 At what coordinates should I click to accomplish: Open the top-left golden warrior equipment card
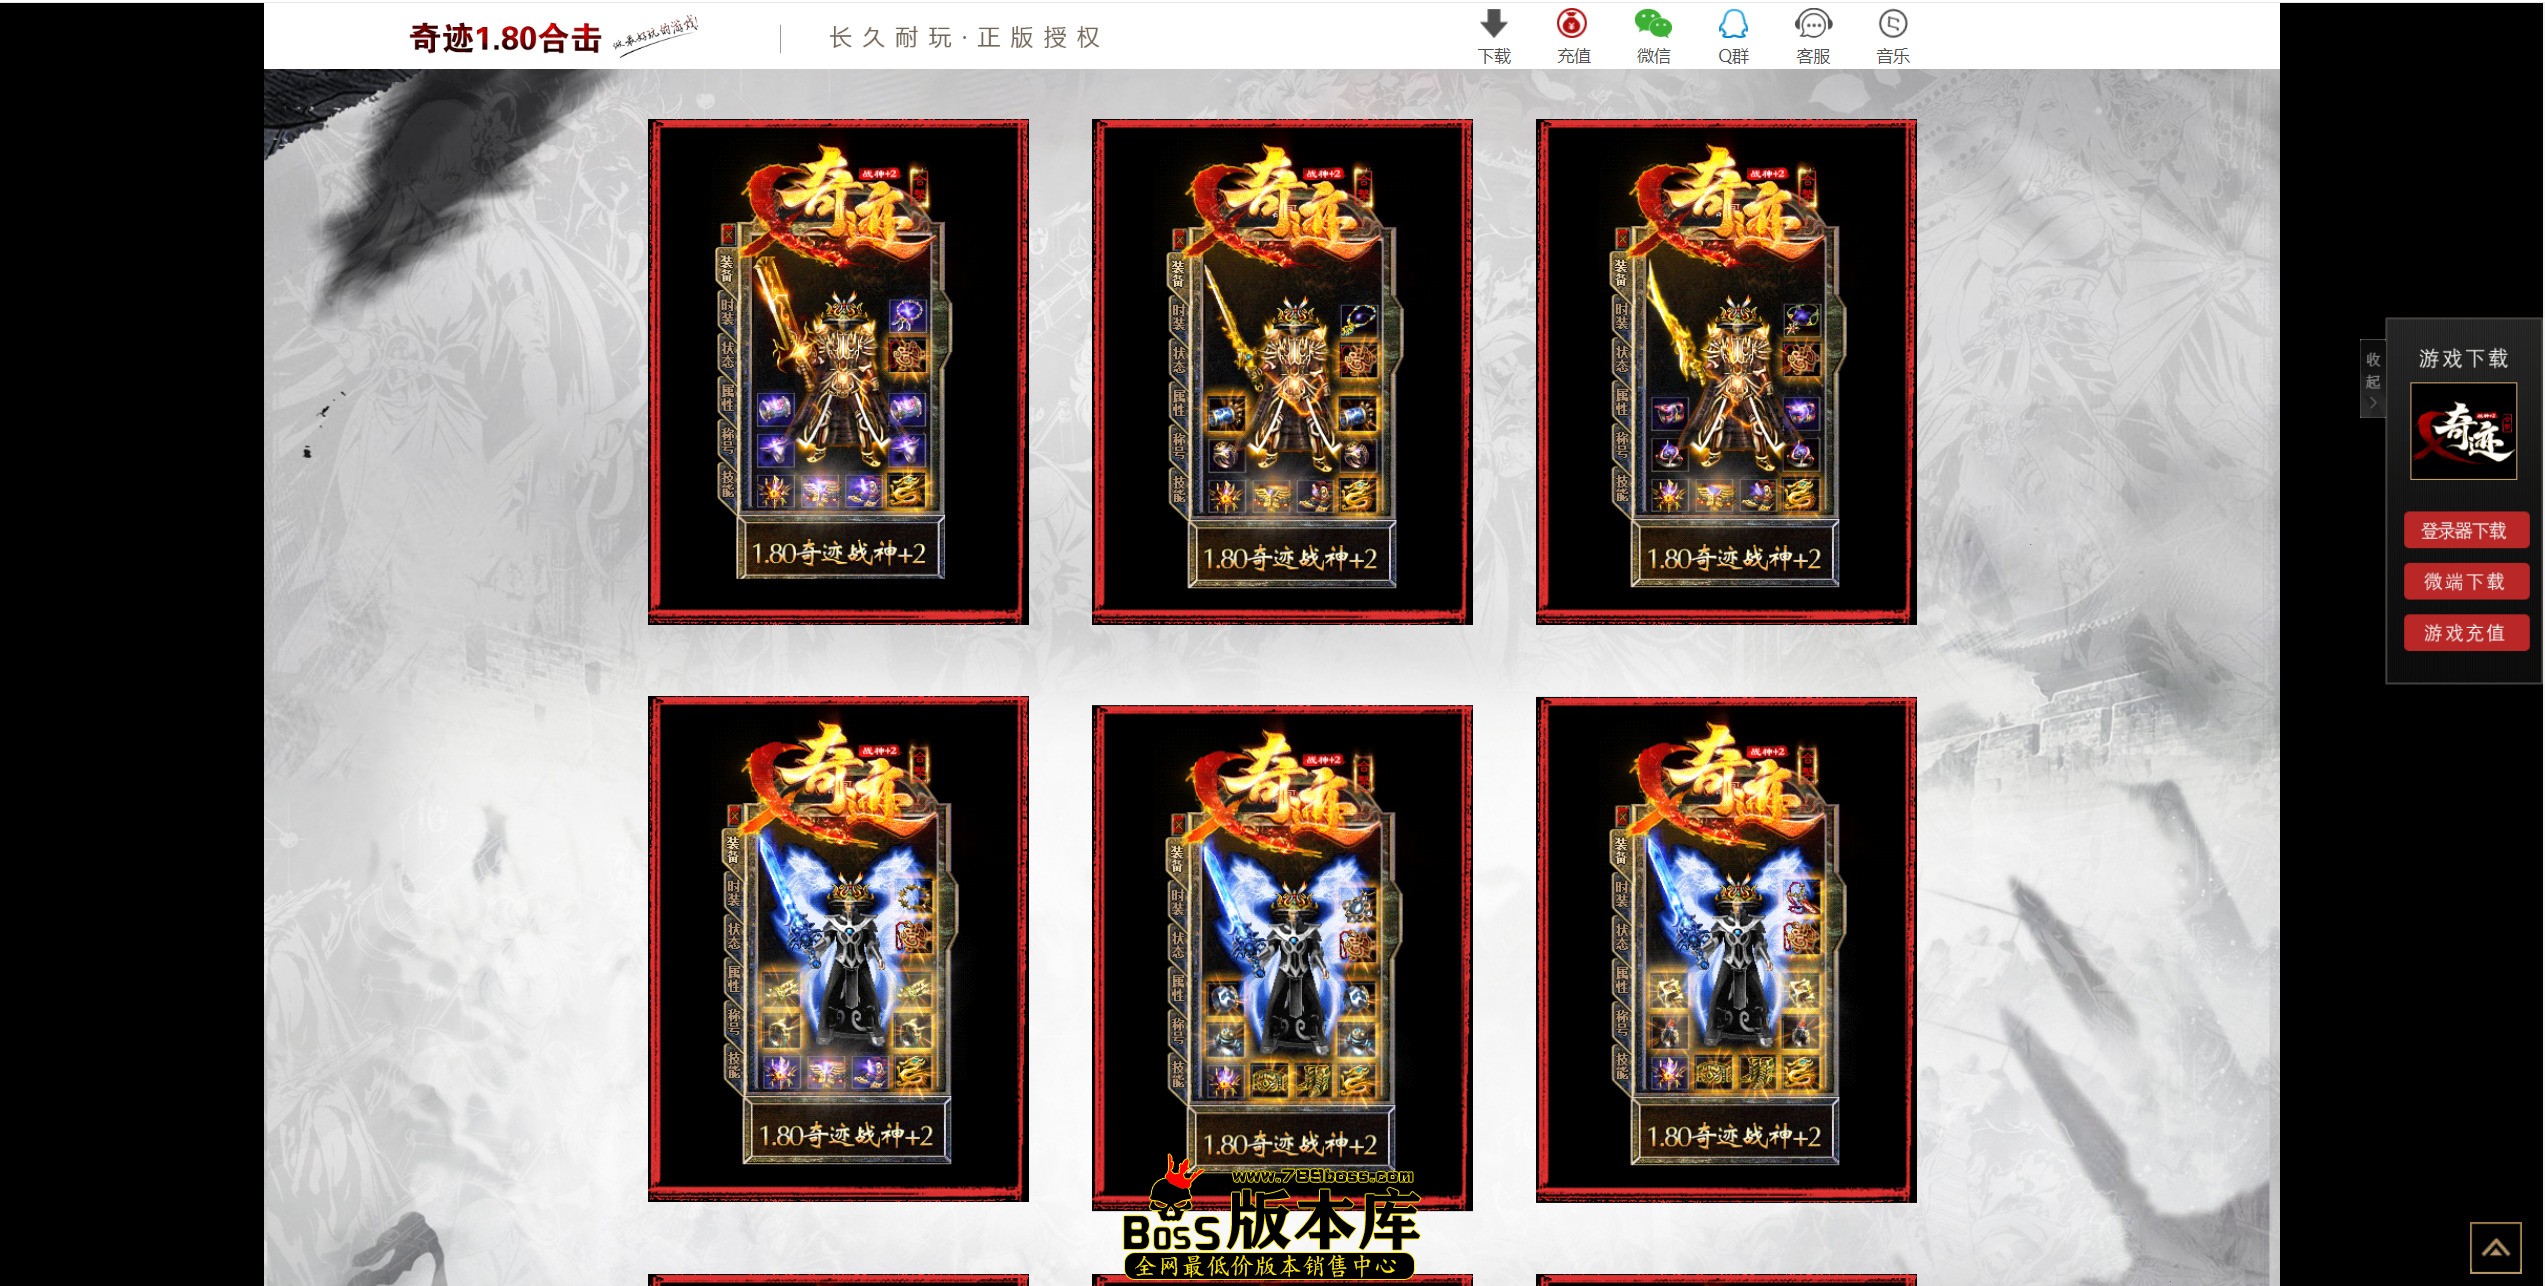[838, 371]
